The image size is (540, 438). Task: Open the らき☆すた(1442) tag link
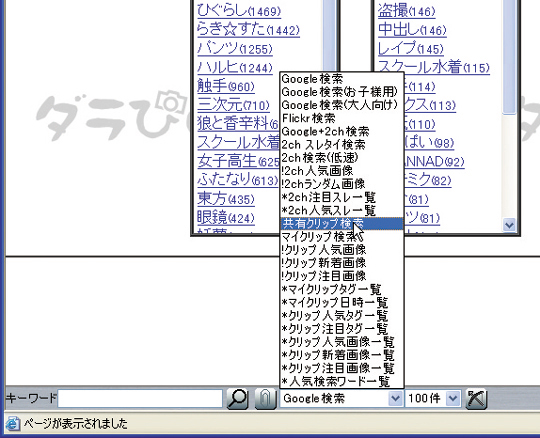[248, 29]
